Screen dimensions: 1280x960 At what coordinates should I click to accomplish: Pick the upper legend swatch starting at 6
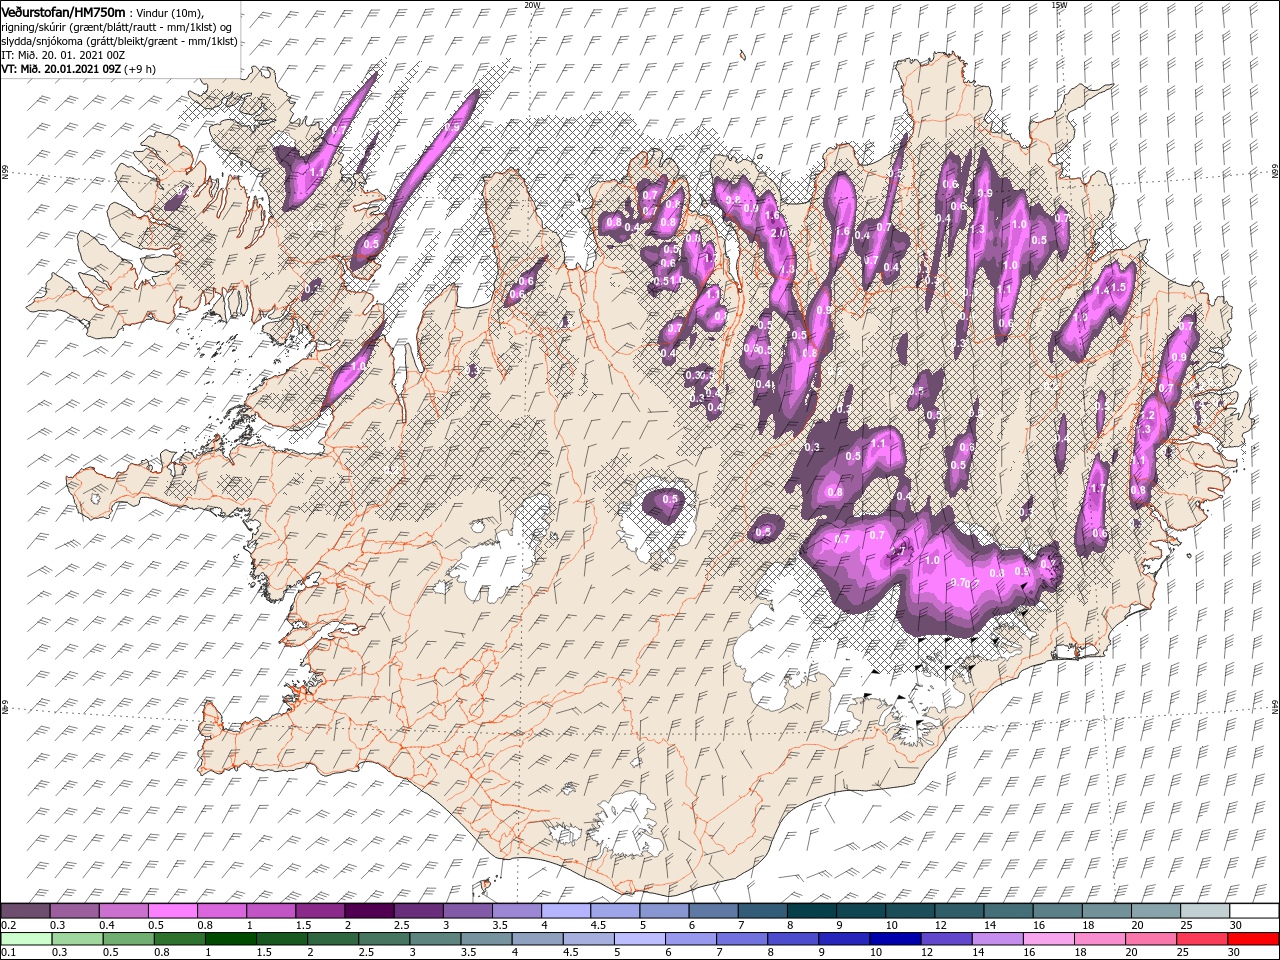(x=712, y=911)
